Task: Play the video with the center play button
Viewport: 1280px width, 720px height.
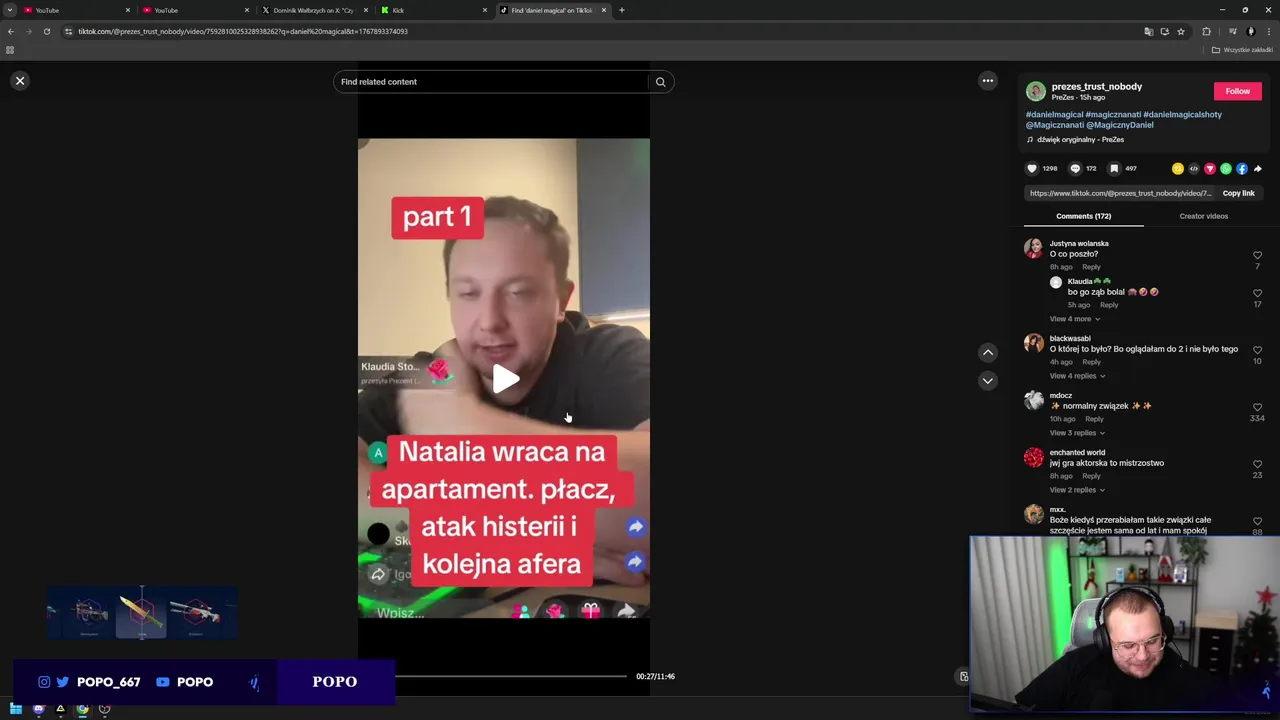Action: (x=505, y=379)
